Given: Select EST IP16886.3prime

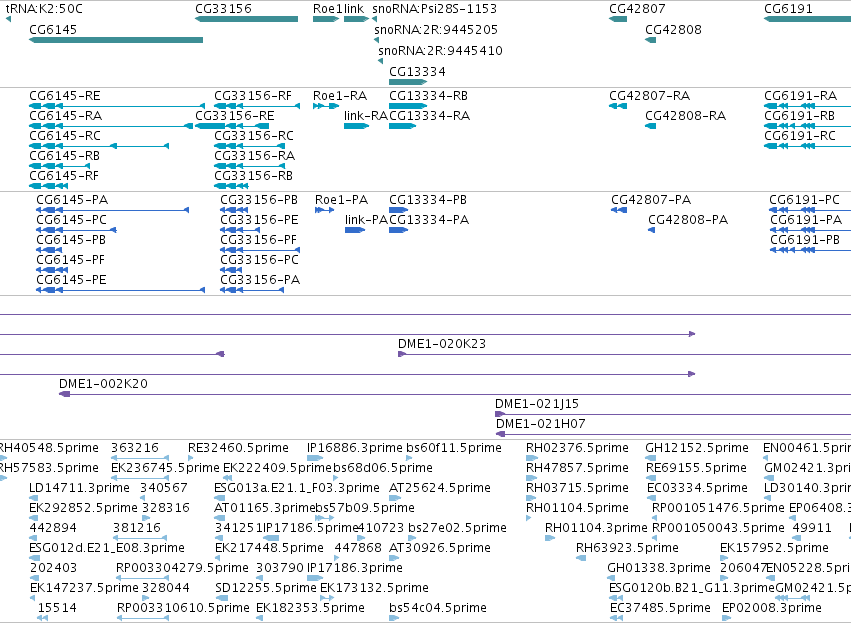Looking at the screenshot, I should point(315,459).
